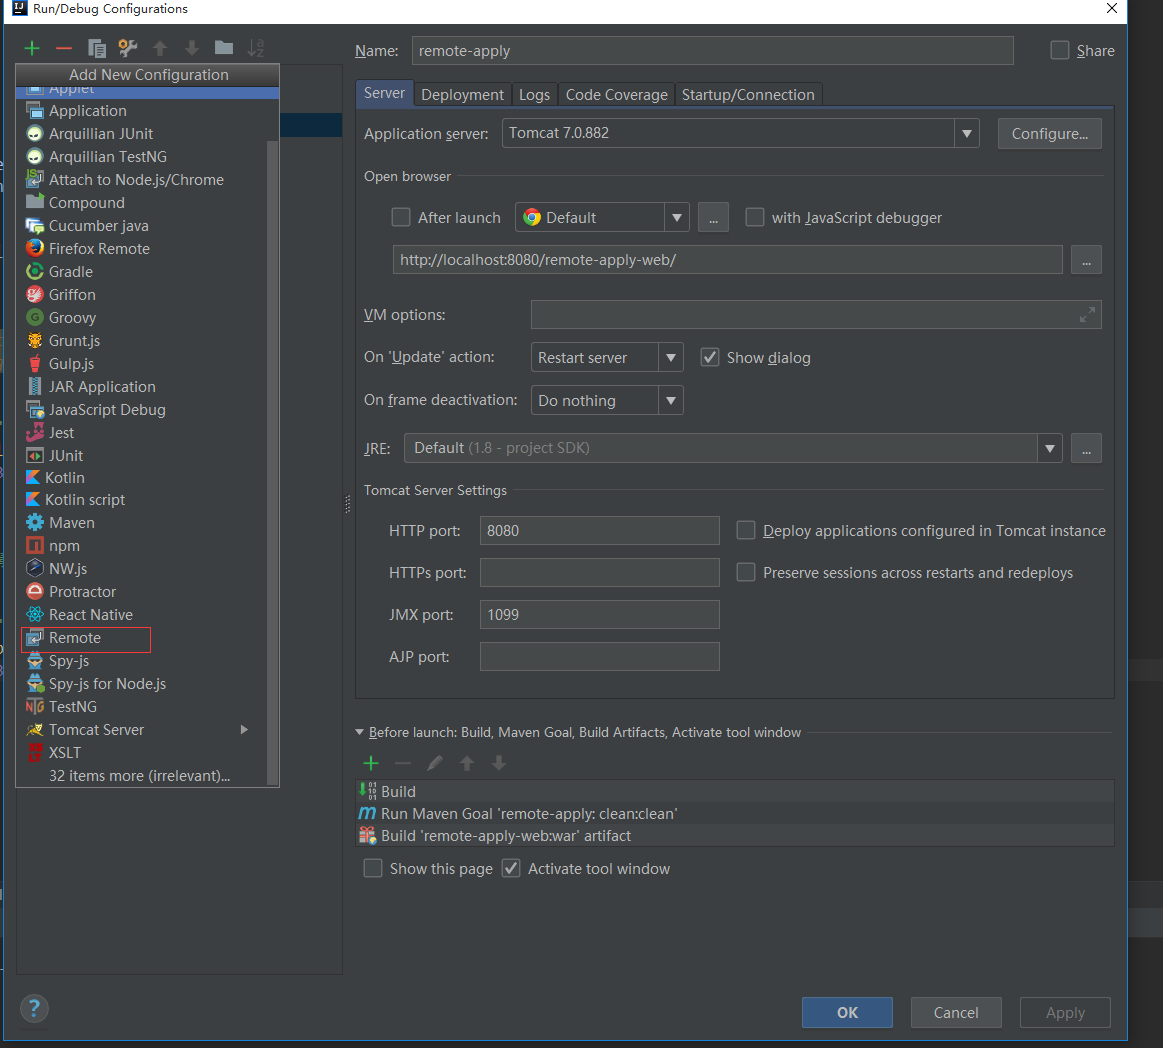
Task: Click the create new folder icon
Action: point(224,48)
